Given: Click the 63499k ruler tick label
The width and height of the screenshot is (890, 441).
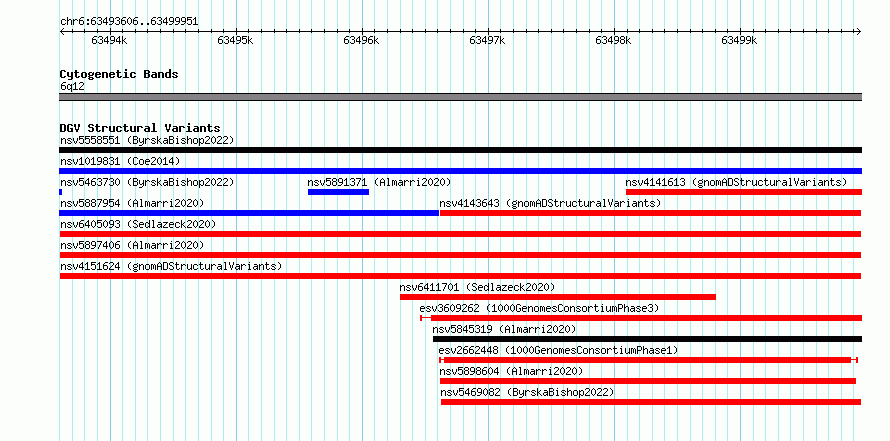Looking at the screenshot, I should (739, 40).
